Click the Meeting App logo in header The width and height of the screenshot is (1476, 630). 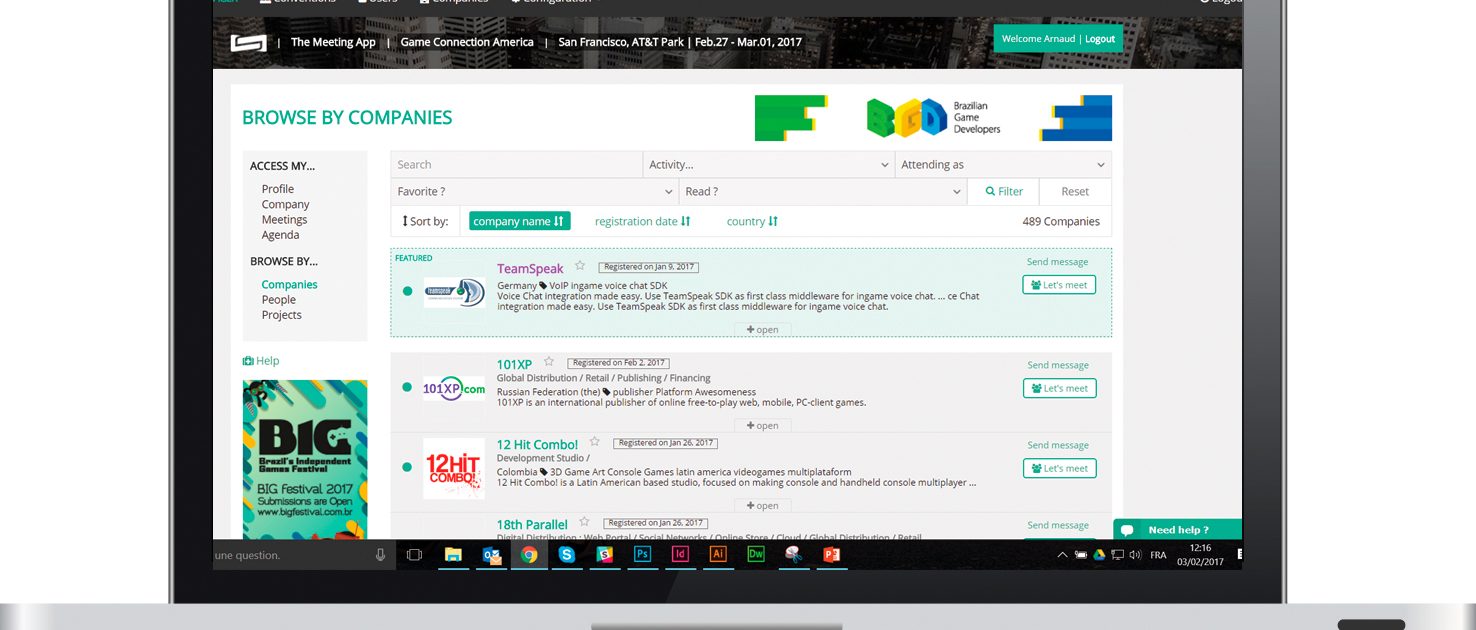(x=248, y=43)
